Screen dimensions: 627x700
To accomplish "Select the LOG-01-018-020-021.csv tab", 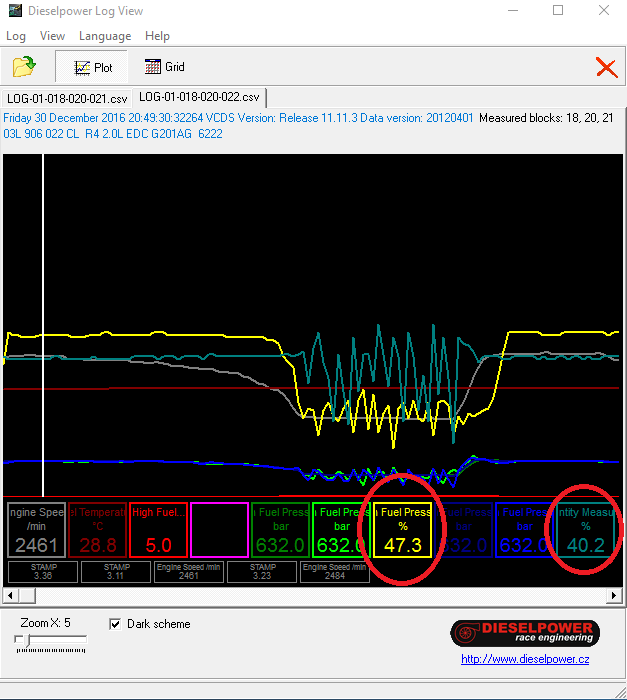I will pos(67,98).
